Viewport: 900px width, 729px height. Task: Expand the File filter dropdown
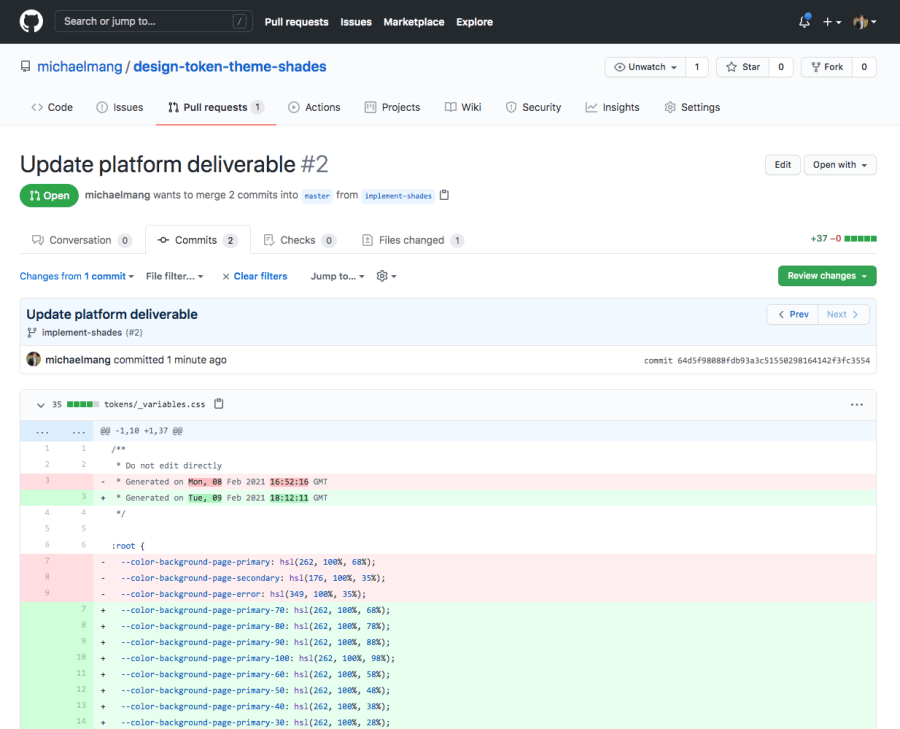(x=174, y=276)
